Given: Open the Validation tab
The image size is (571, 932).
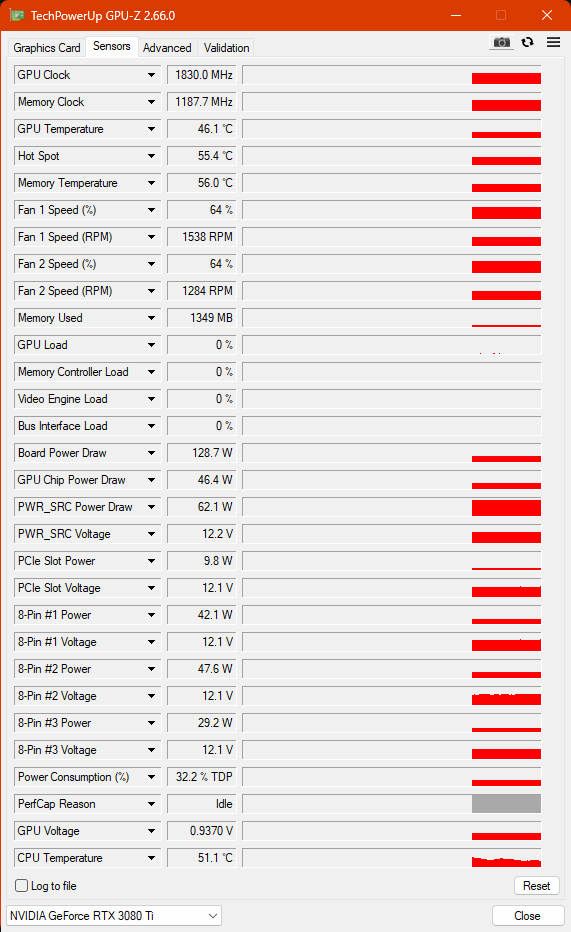Looking at the screenshot, I should pos(226,48).
